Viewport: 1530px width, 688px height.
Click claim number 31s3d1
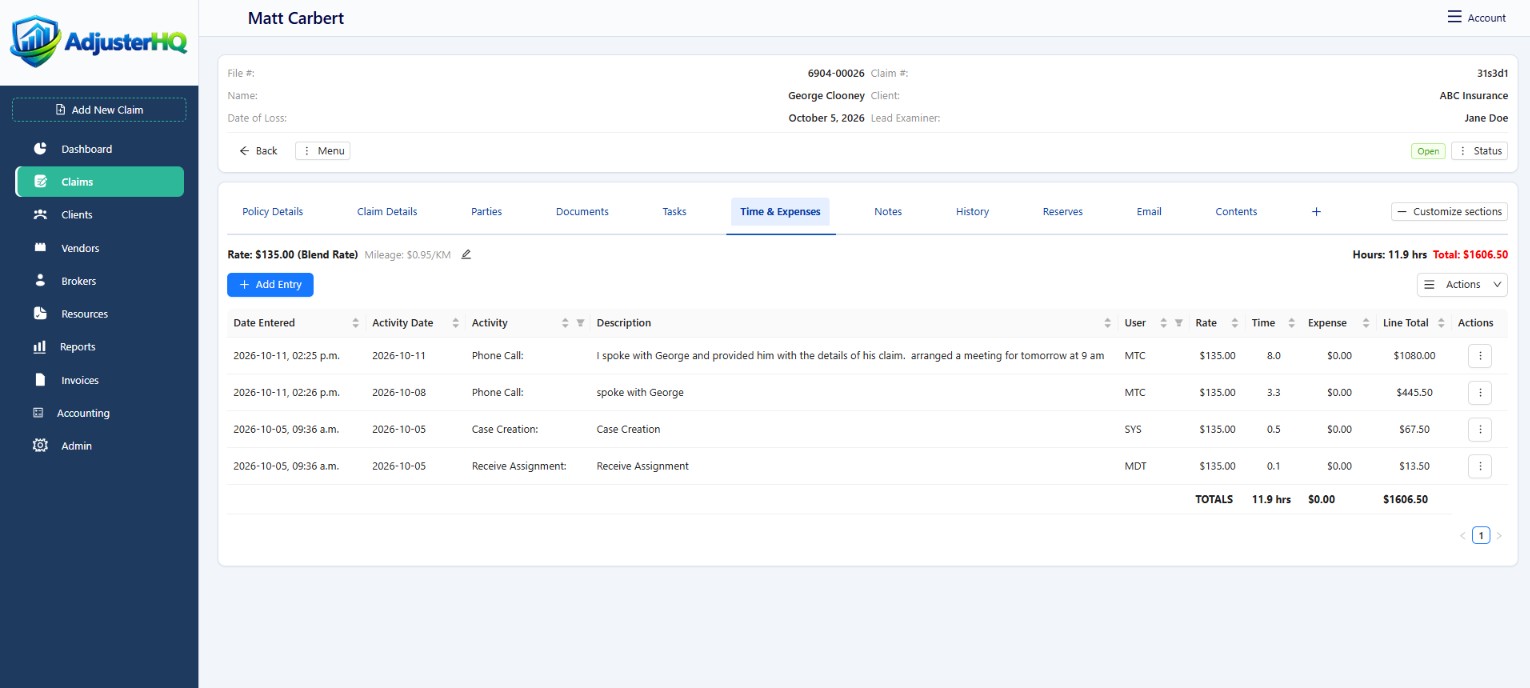(1492, 74)
